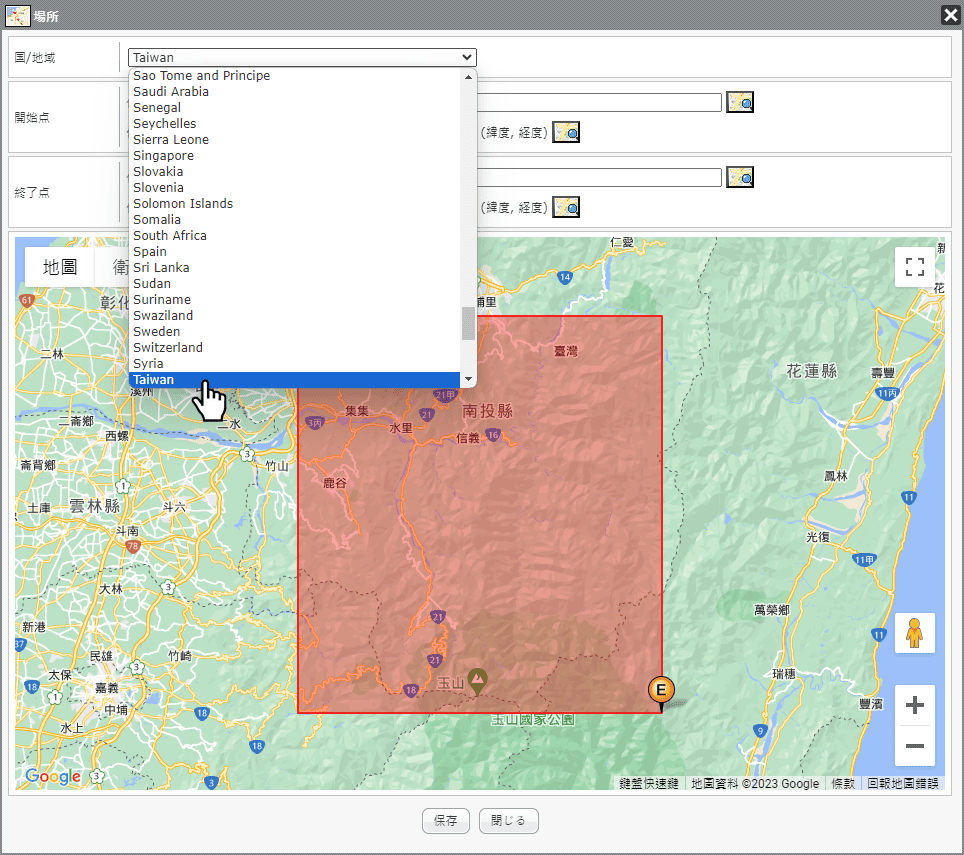Select Syria entry
This screenshot has width=964, height=855.
(x=294, y=363)
